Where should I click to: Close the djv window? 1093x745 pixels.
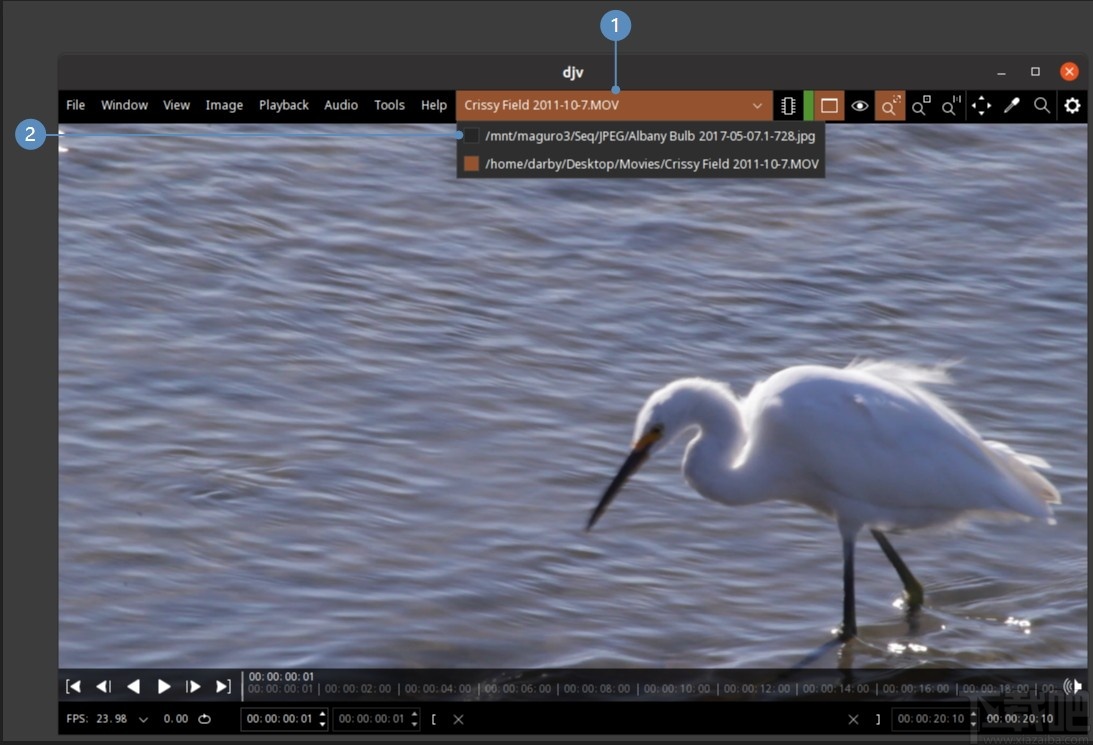click(x=1069, y=72)
